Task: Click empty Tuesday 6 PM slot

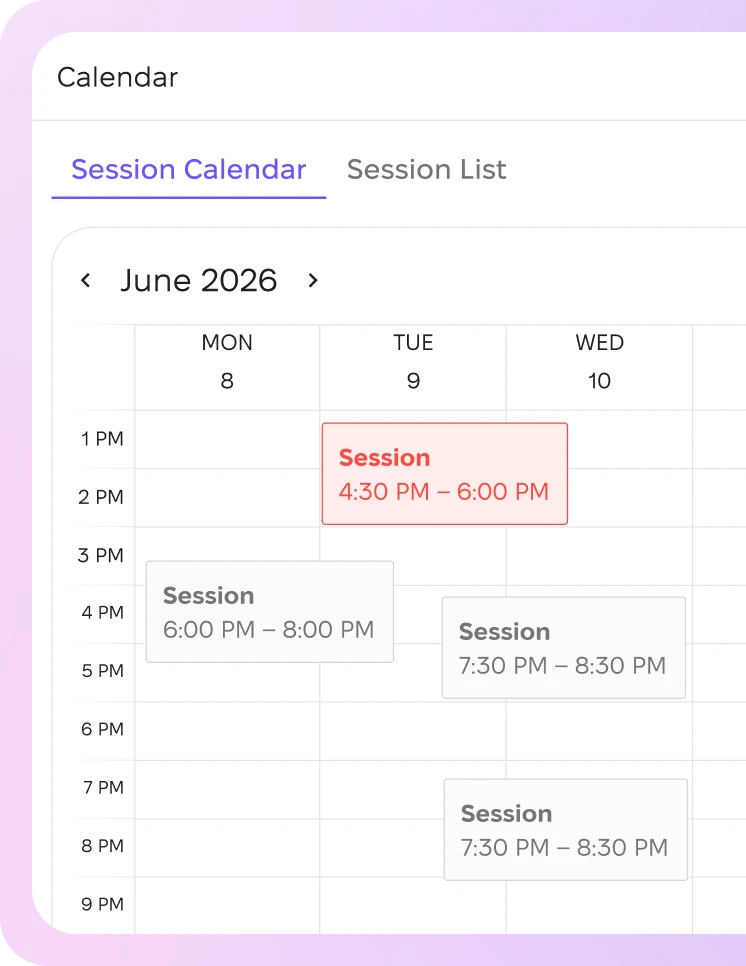Action: point(413,731)
